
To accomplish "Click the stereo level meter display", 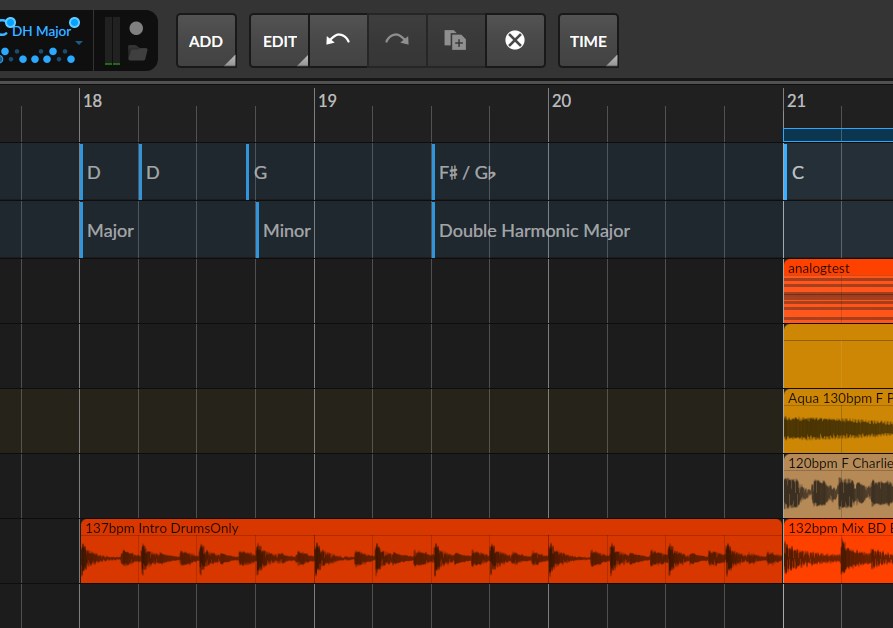I will [x=111, y=41].
